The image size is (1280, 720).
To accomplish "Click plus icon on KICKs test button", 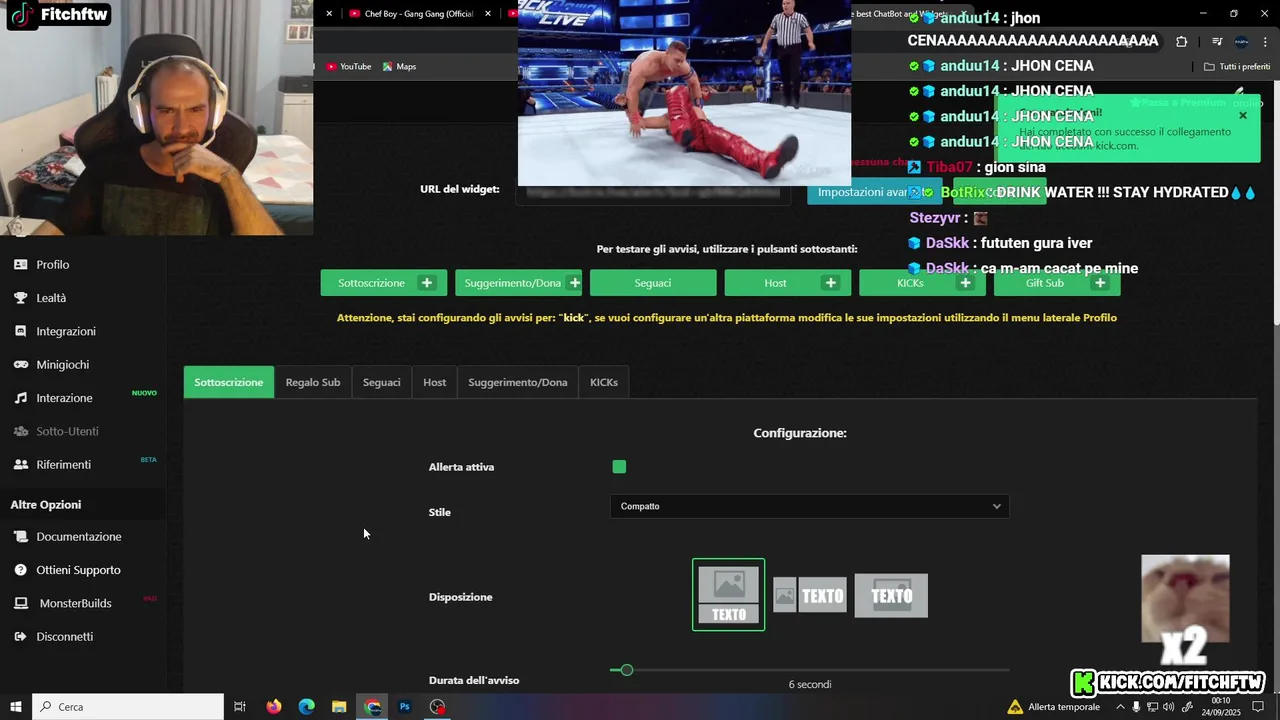I will point(965,283).
